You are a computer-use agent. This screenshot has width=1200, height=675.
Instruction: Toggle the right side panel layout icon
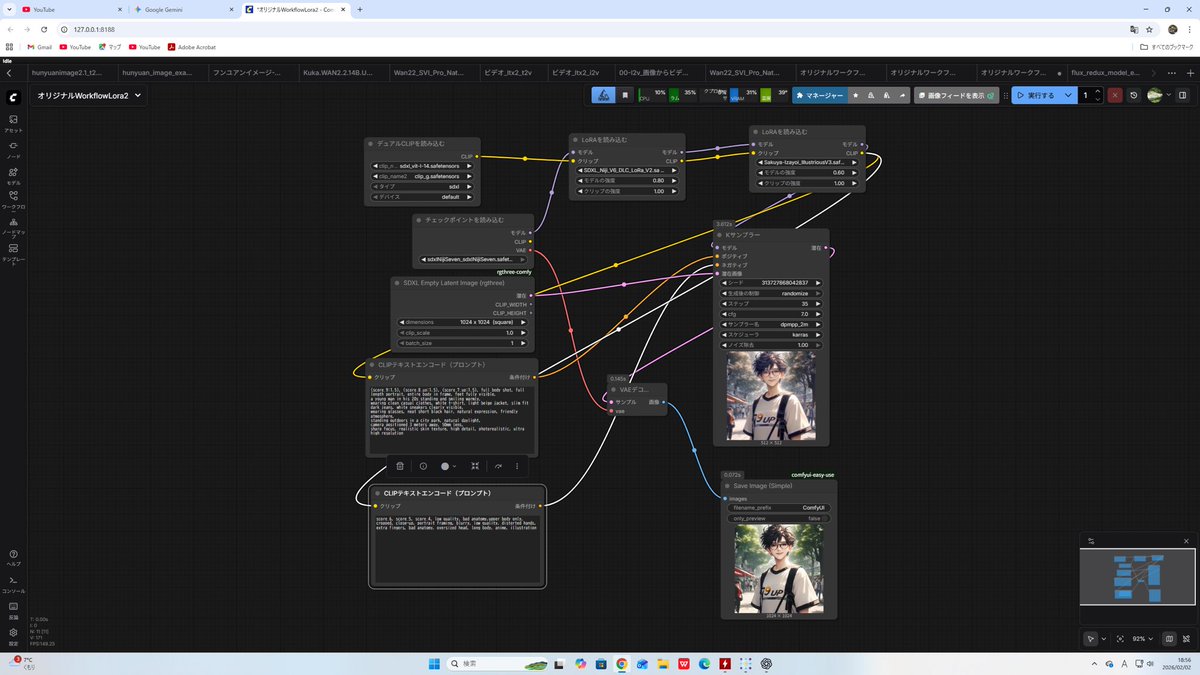[x=1182, y=95]
